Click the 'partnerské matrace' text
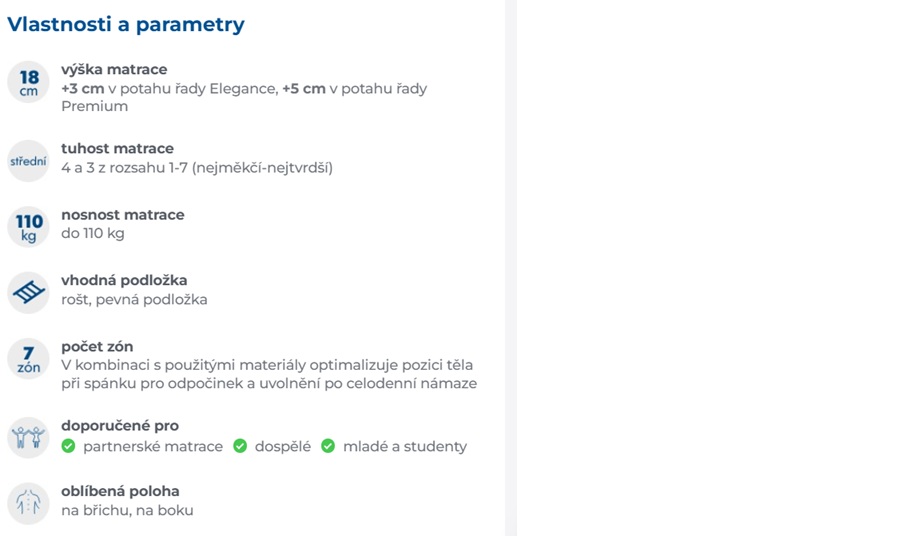Viewport: 918px width, 536px height. [x=153, y=446]
